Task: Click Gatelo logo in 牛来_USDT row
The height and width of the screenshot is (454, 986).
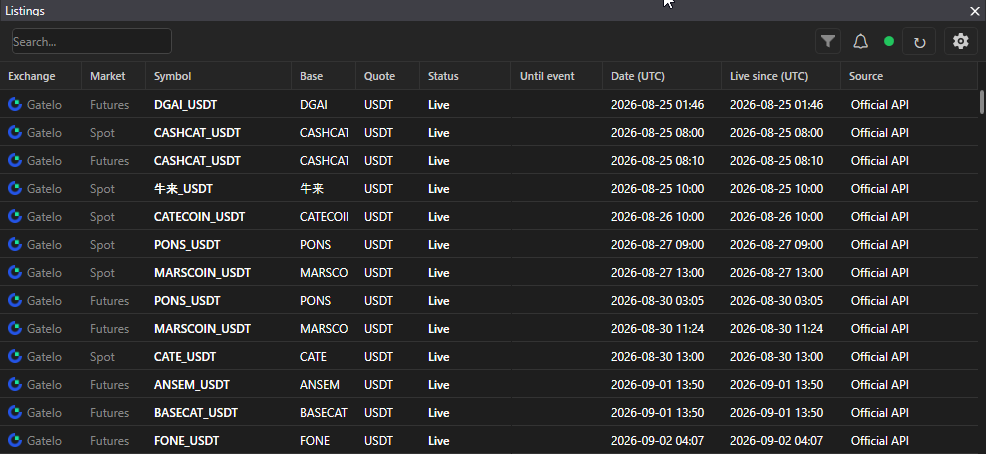Action: click(15, 188)
